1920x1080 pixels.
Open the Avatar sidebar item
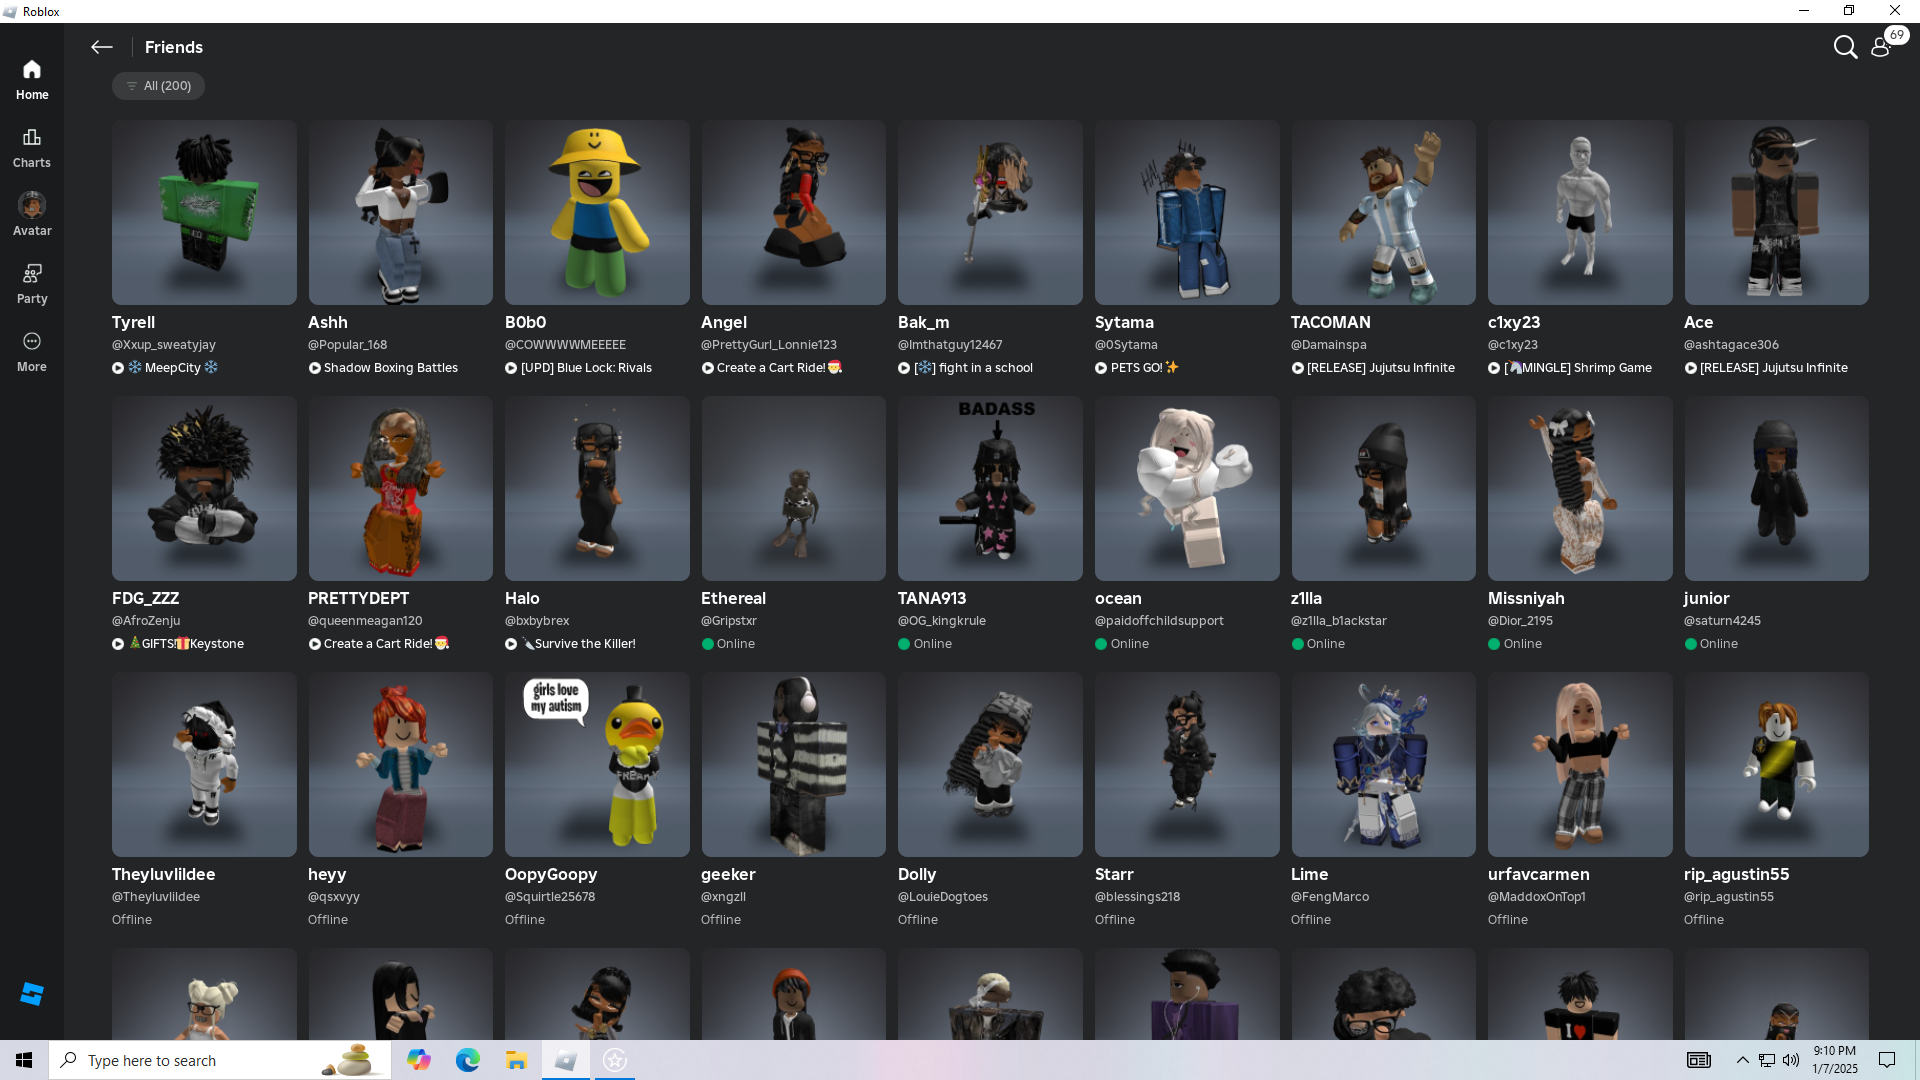[32, 214]
